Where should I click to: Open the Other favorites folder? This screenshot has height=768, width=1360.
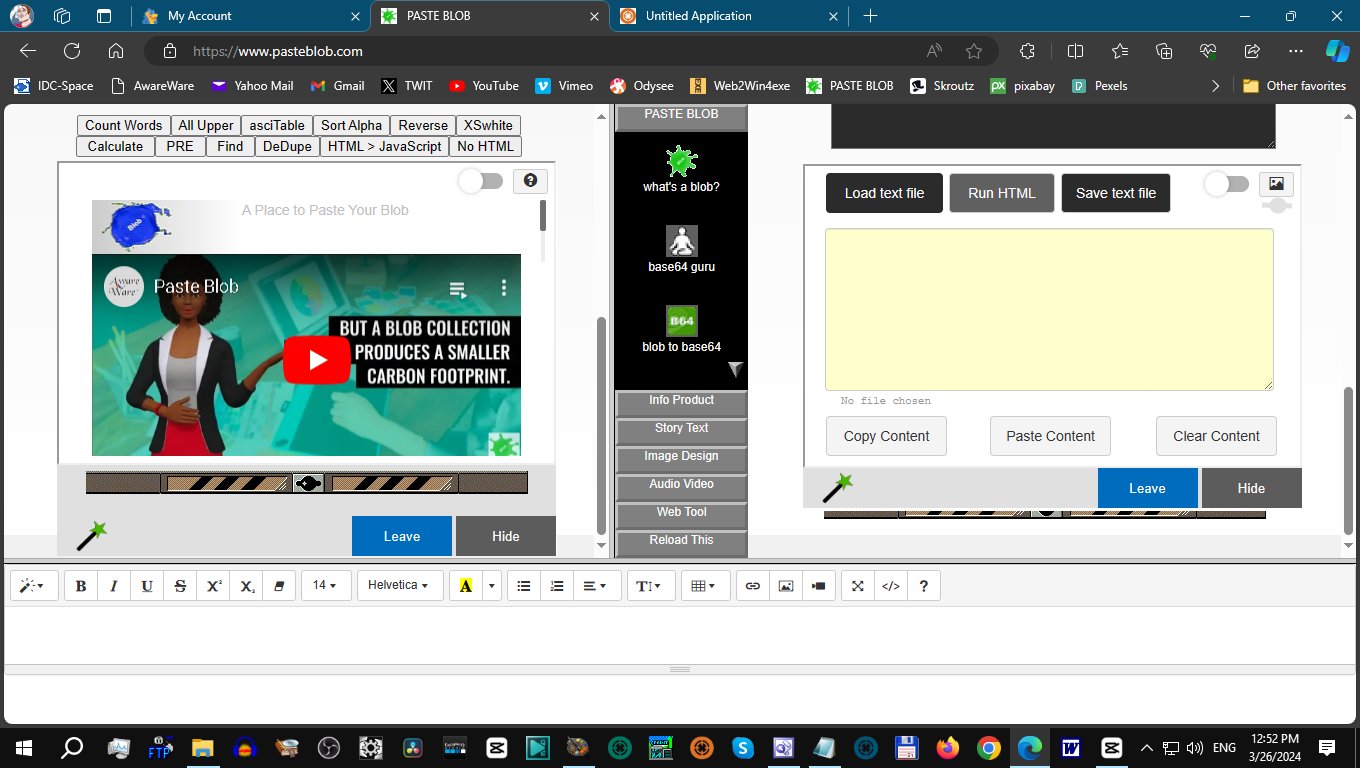pyautogui.click(x=1294, y=86)
